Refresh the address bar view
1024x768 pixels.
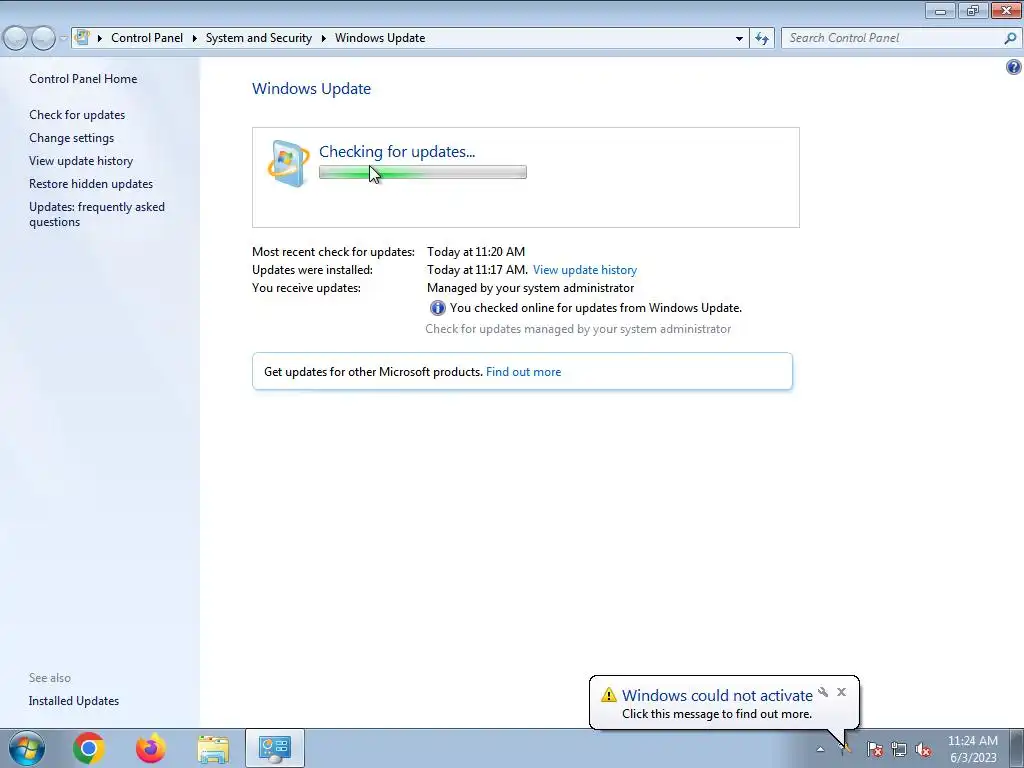(761, 38)
